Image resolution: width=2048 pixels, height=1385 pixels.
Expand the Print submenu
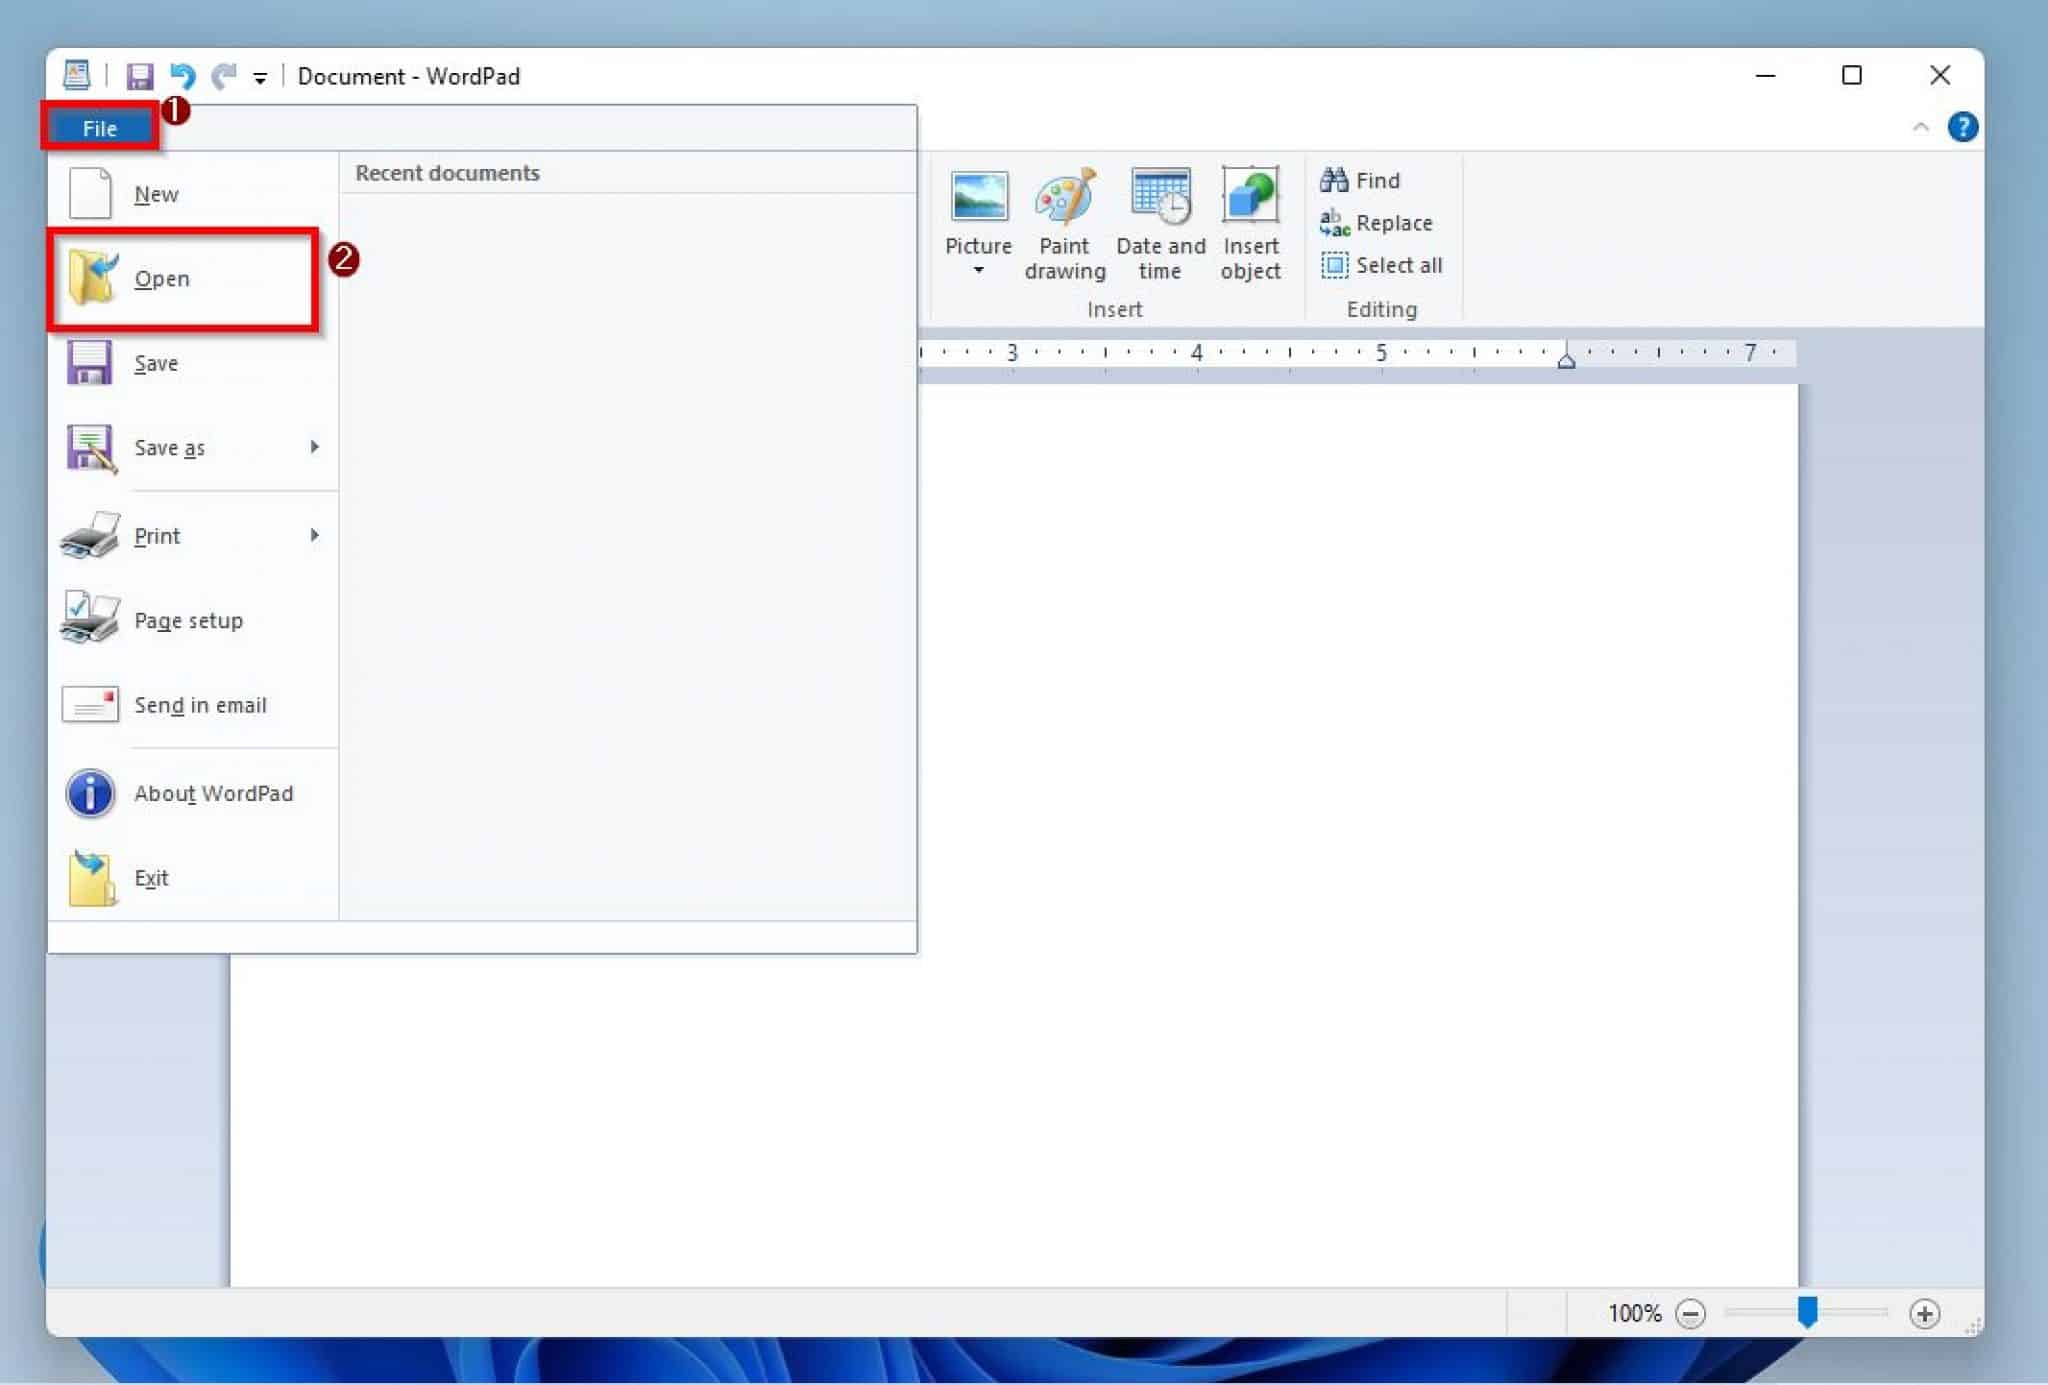[313, 535]
